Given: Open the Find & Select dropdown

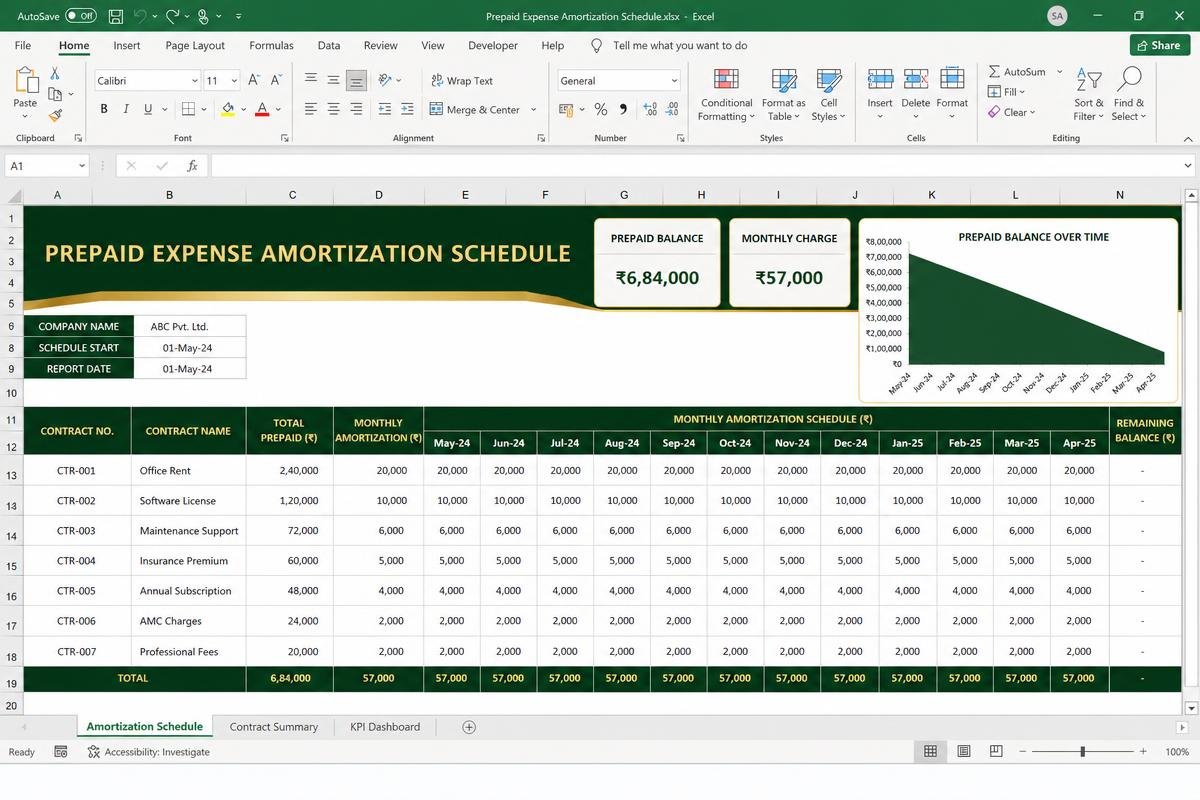Looking at the screenshot, I should [x=1129, y=95].
